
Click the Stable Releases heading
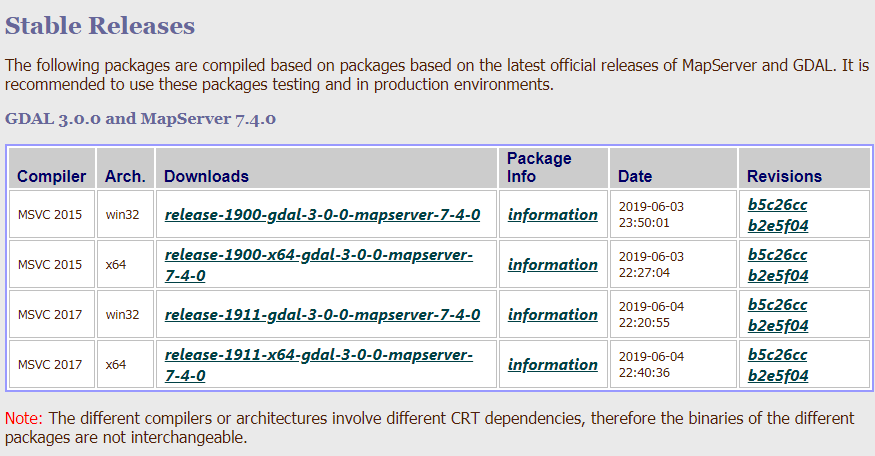[x=100, y=27]
